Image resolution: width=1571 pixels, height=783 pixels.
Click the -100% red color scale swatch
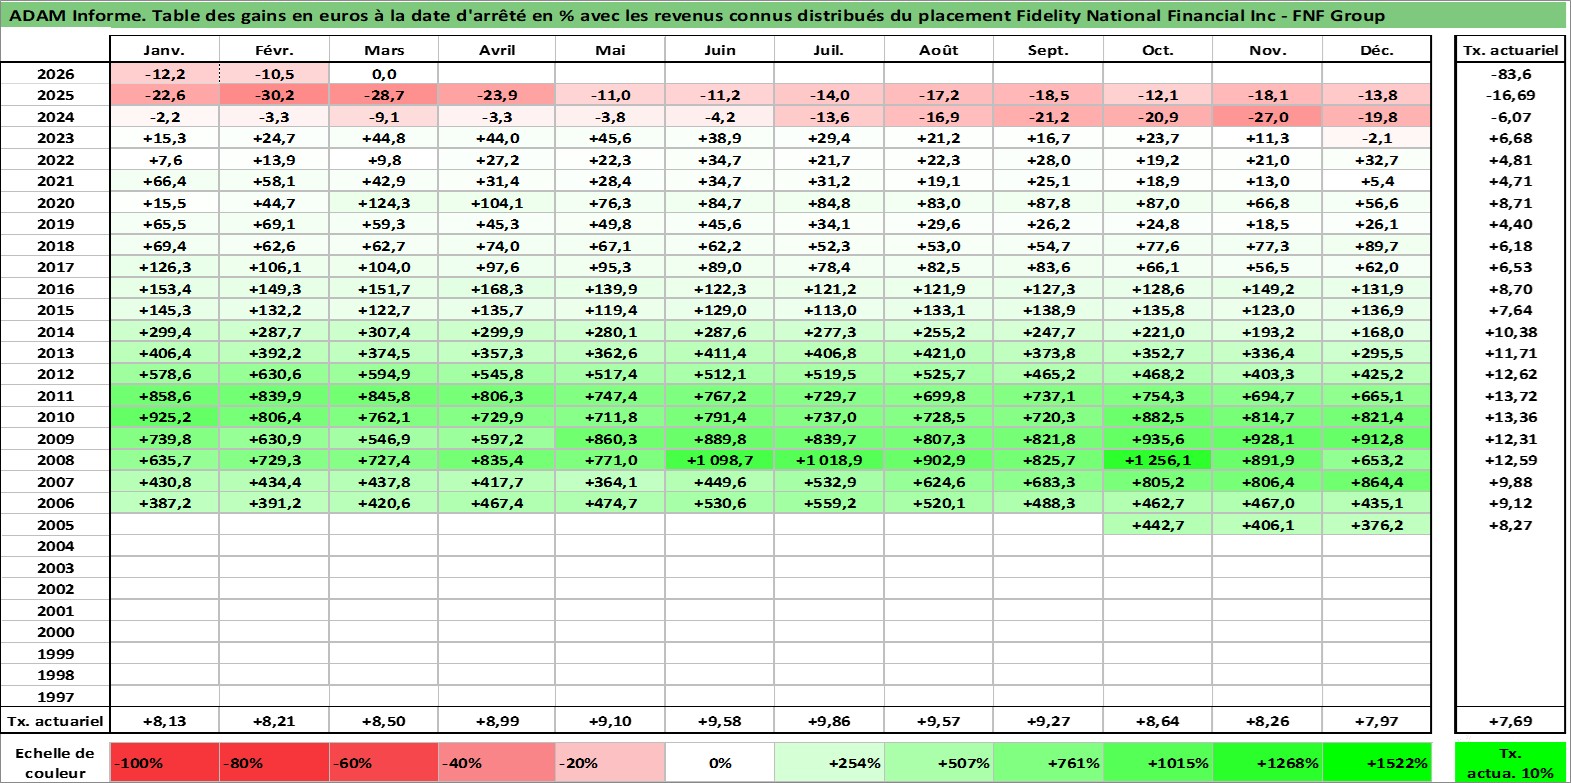165,763
